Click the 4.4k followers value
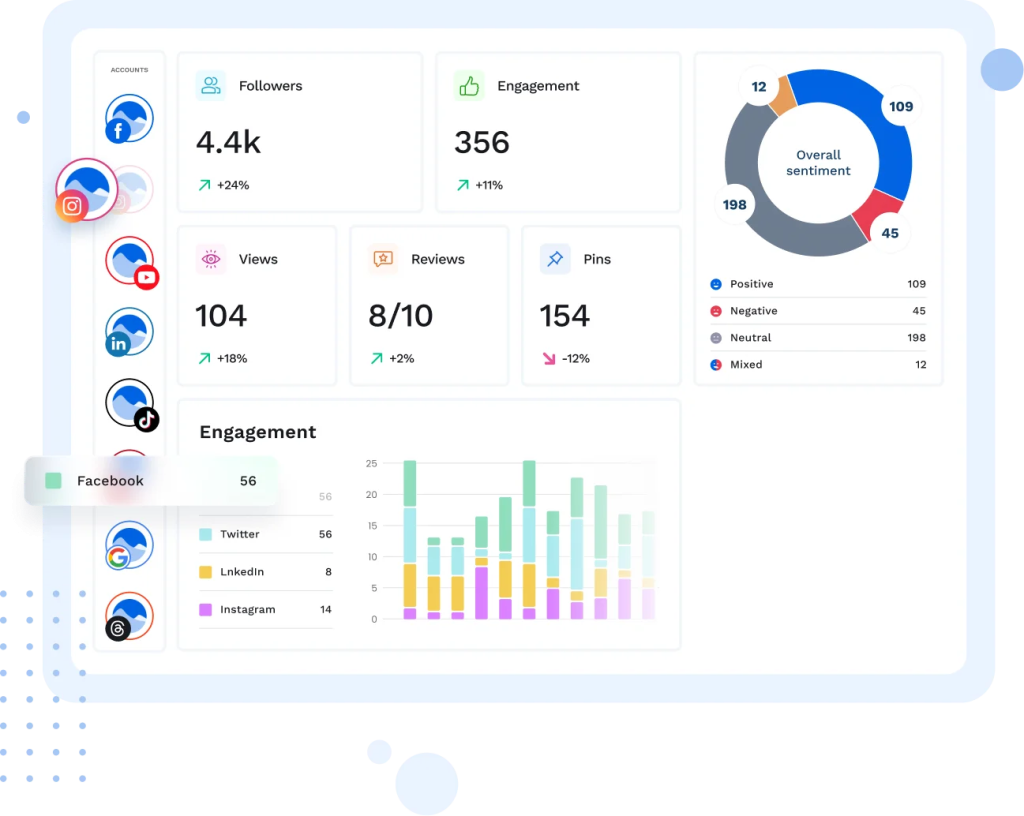Image resolution: width=1024 pixels, height=816 pixels. pos(228,143)
